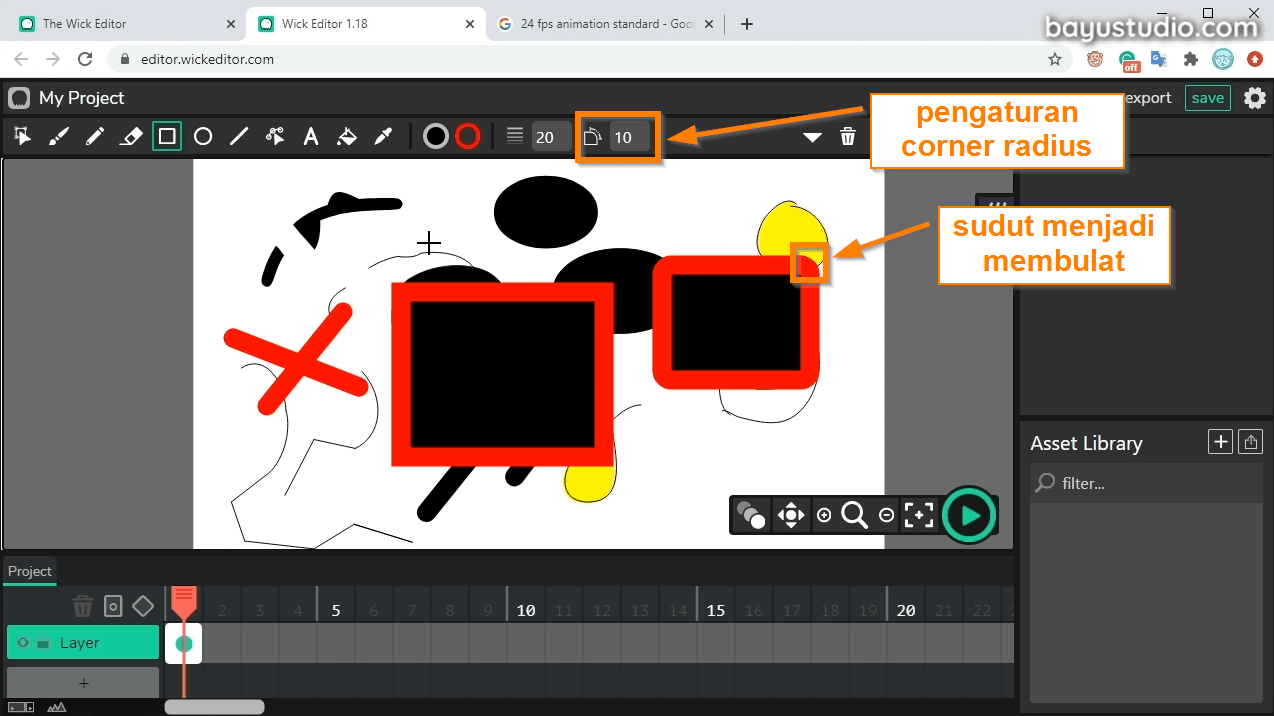This screenshot has width=1274, height=716.
Task: Select the Brush tool
Action: click(x=57, y=136)
